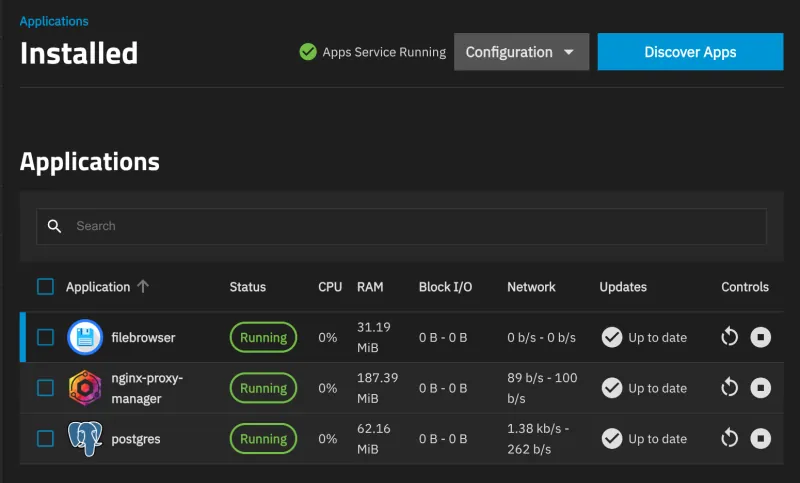Click the Application sort arrow
The width and height of the screenshot is (800, 483).
click(x=143, y=286)
